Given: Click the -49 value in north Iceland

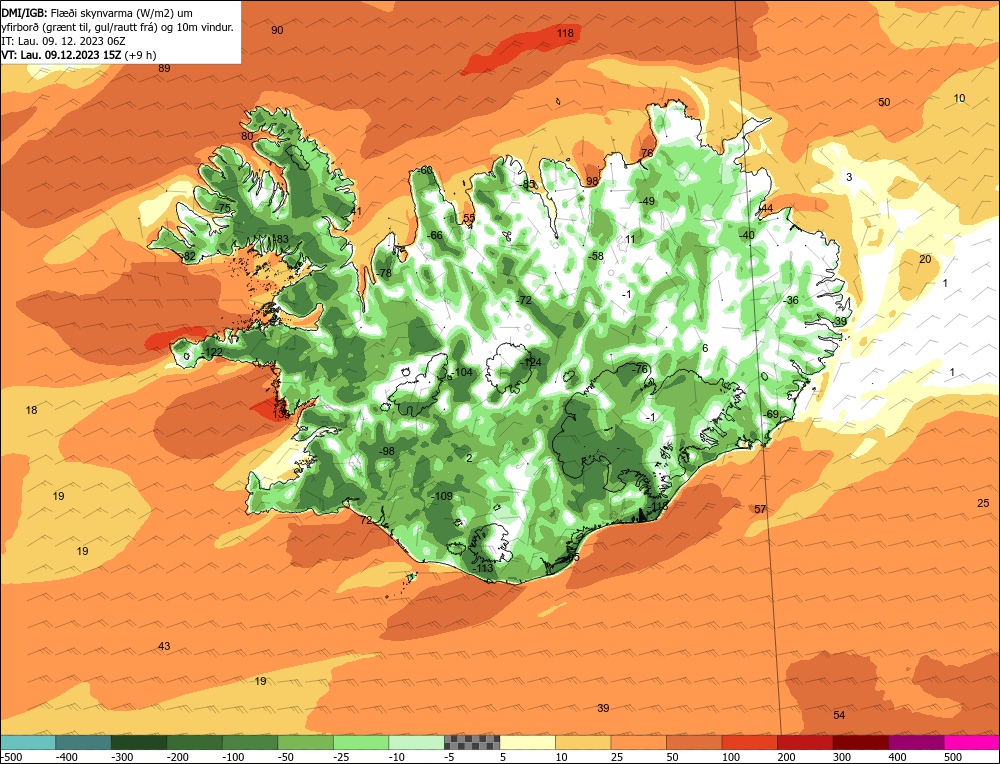Looking at the screenshot, I should (647, 201).
